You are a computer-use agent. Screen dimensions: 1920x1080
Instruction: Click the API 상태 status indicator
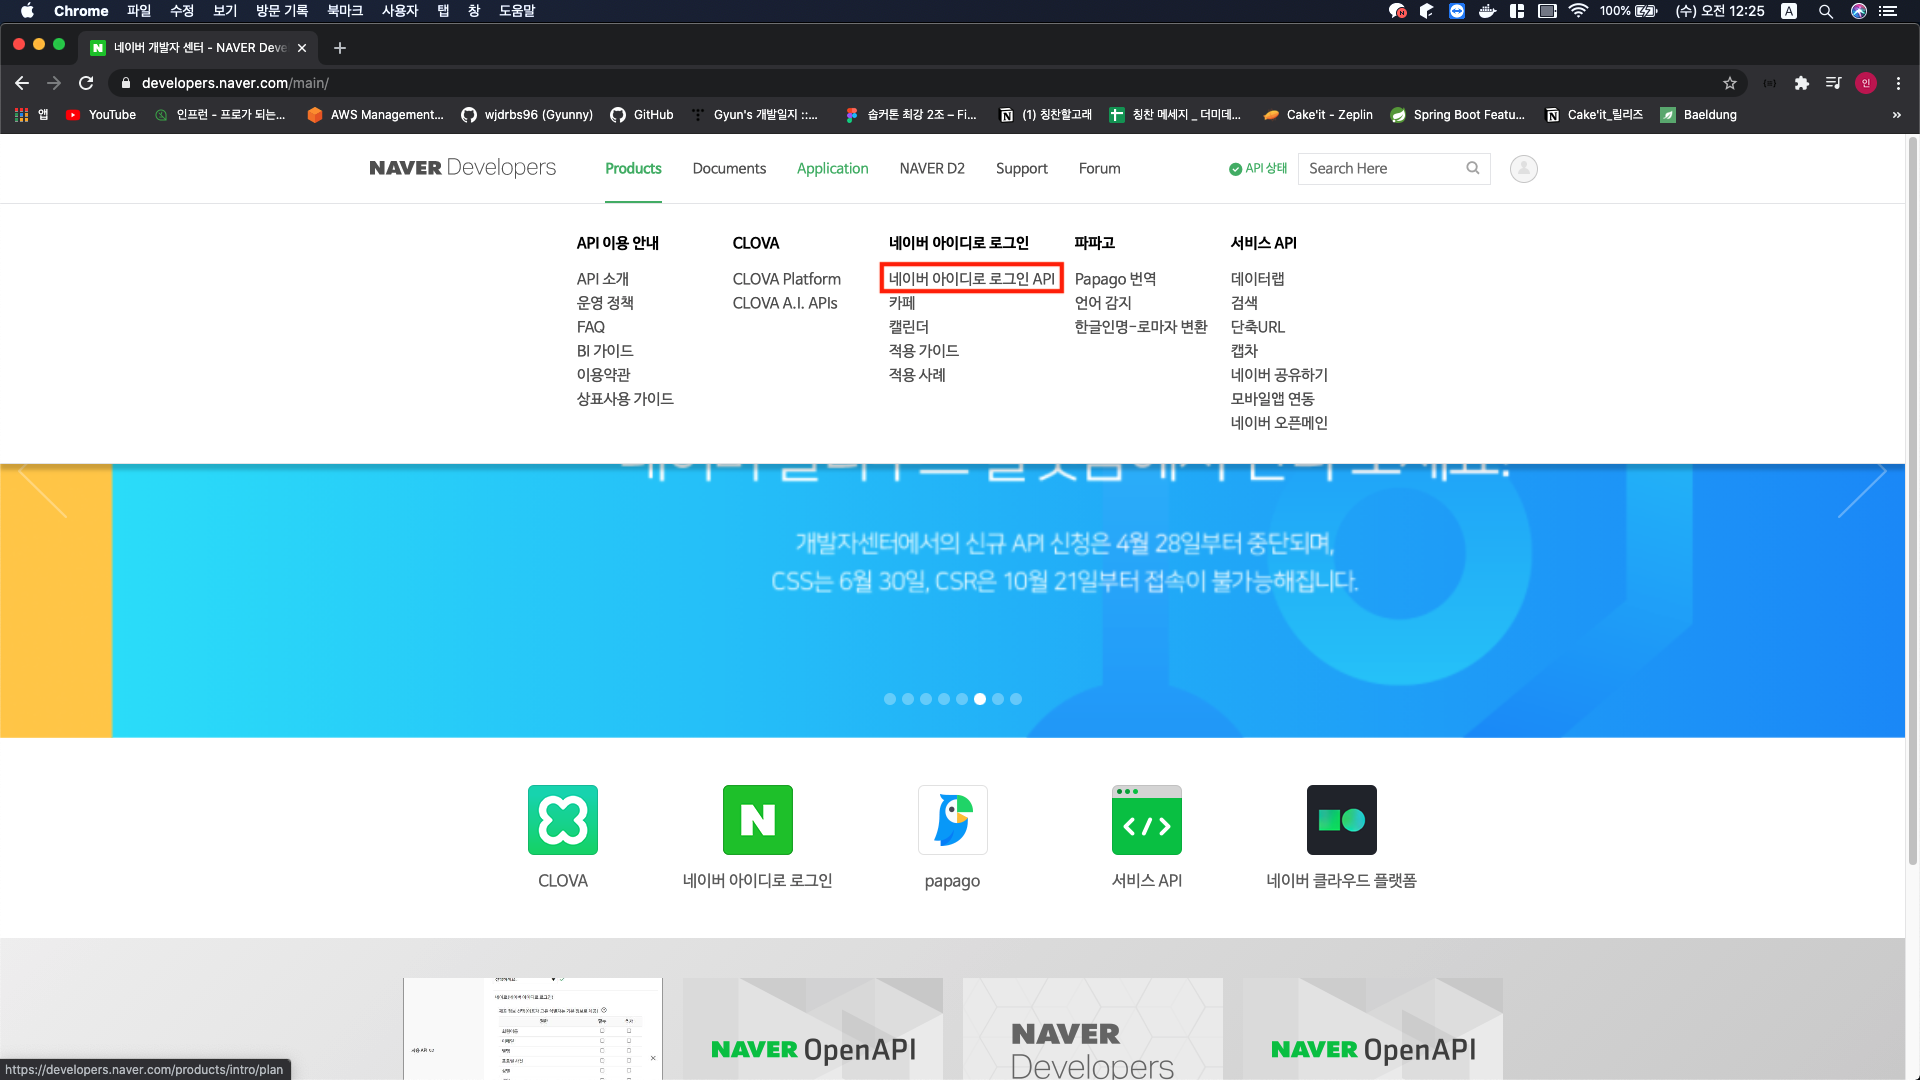[x=1258, y=169]
